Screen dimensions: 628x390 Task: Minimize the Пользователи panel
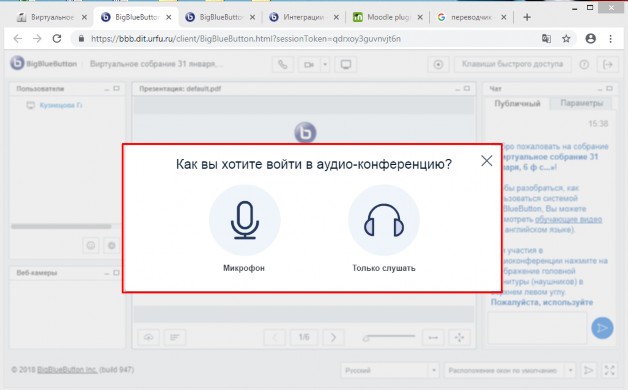pos(107,89)
